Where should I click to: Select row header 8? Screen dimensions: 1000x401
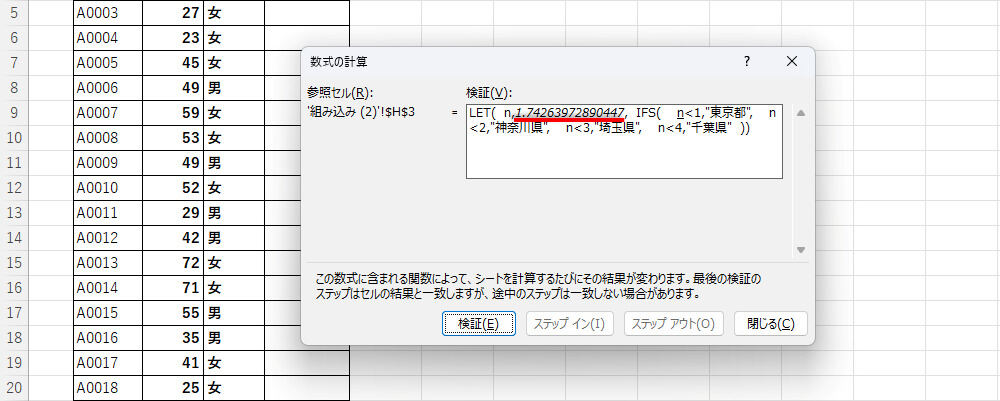[14, 87]
